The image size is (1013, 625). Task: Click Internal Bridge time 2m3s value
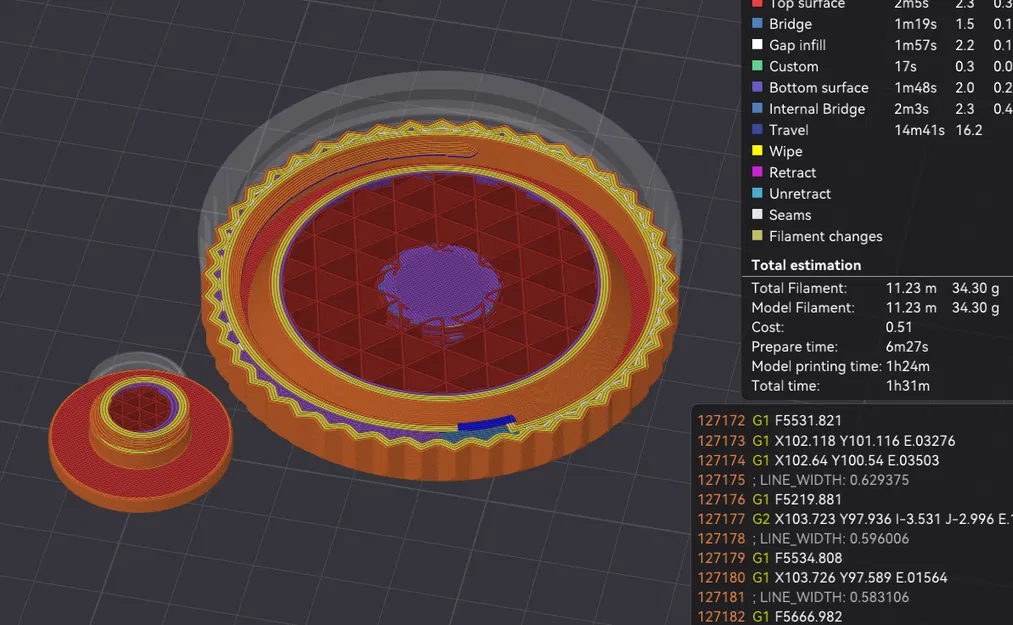[x=911, y=109]
